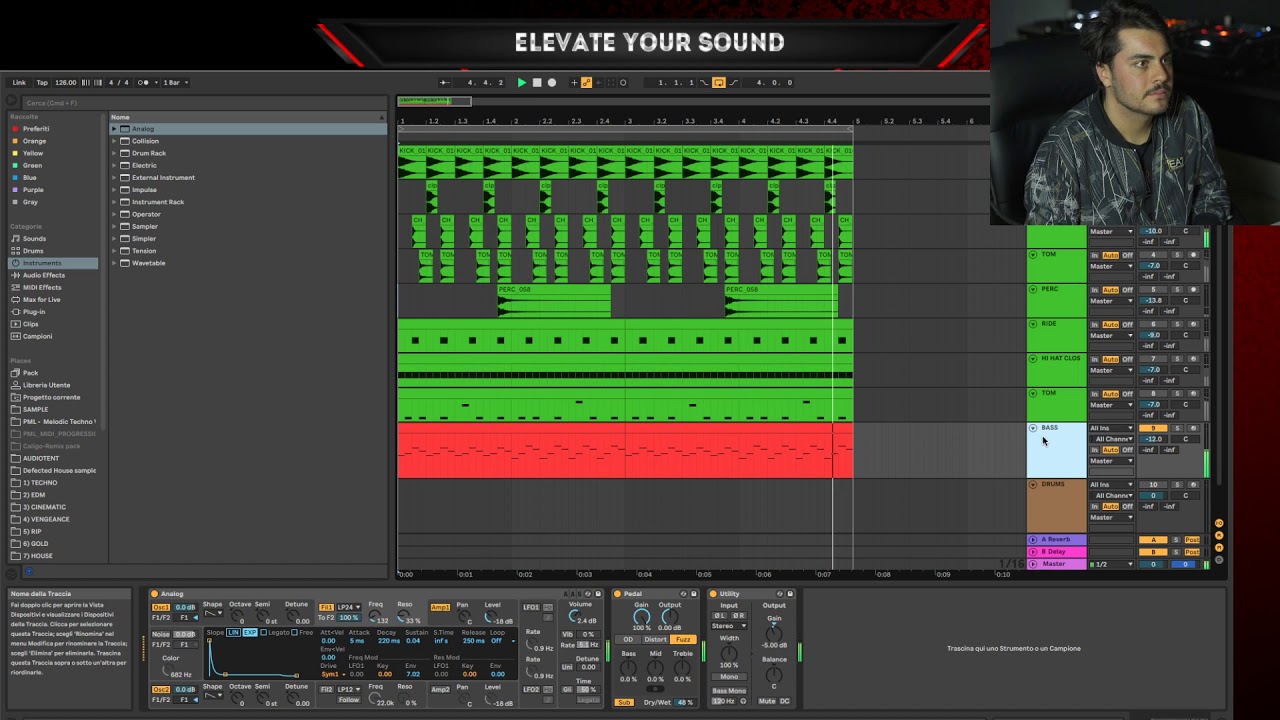This screenshot has width=1280, height=720.
Task: Toggle the Automation Arm icon
Action: (x=586, y=82)
